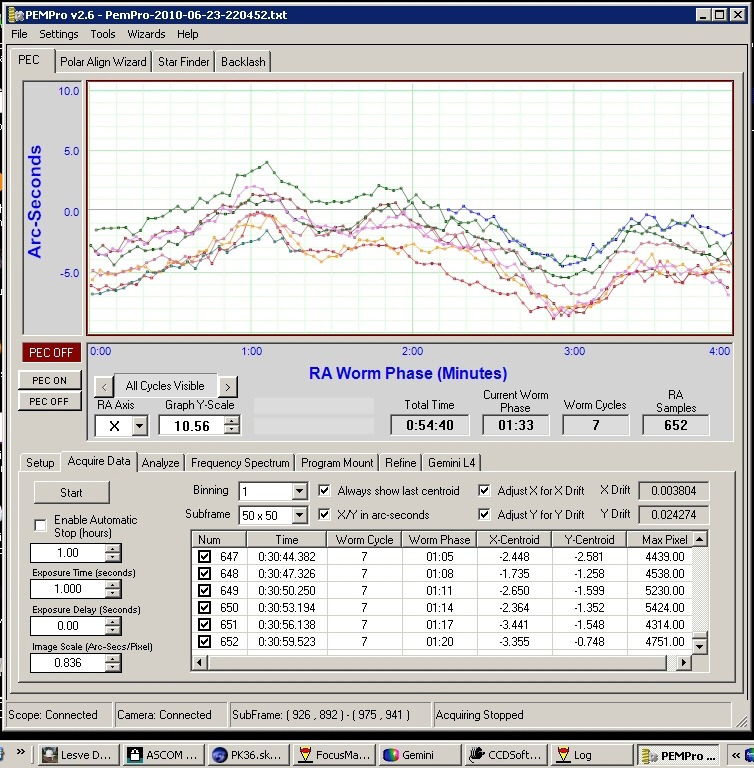Viewport: 754px width, 768px height.
Task: Click Exposure Time input field
Action: pos(68,589)
